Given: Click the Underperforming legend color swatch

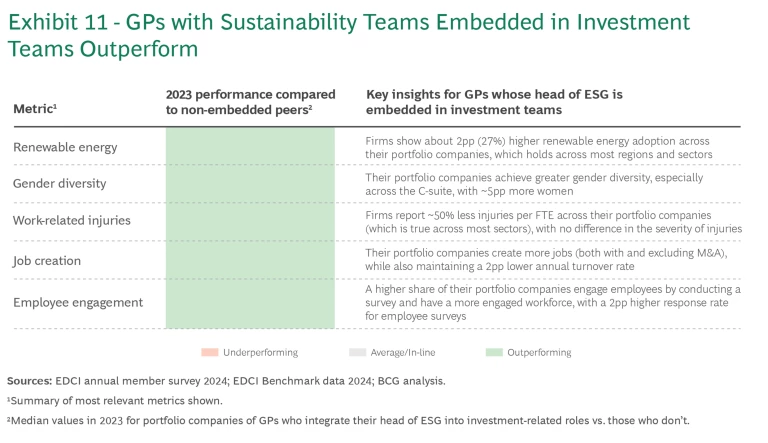Looking at the screenshot, I should point(208,353).
